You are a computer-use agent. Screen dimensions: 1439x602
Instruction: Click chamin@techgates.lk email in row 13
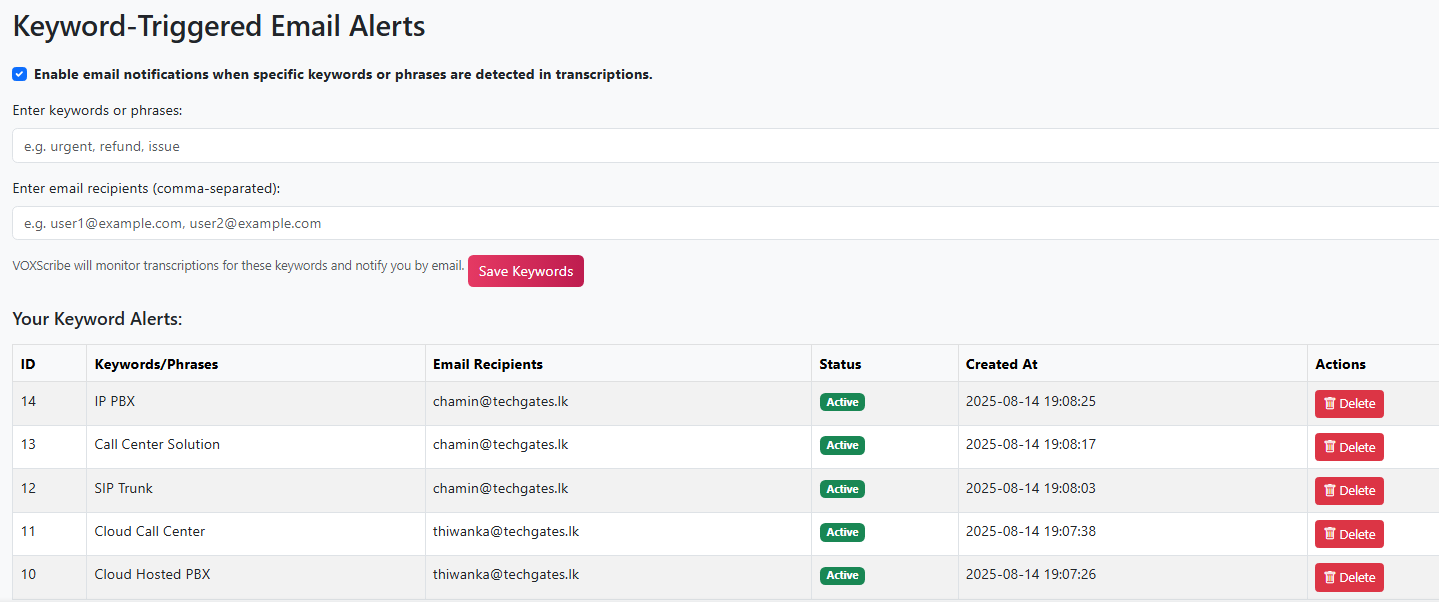click(x=500, y=444)
